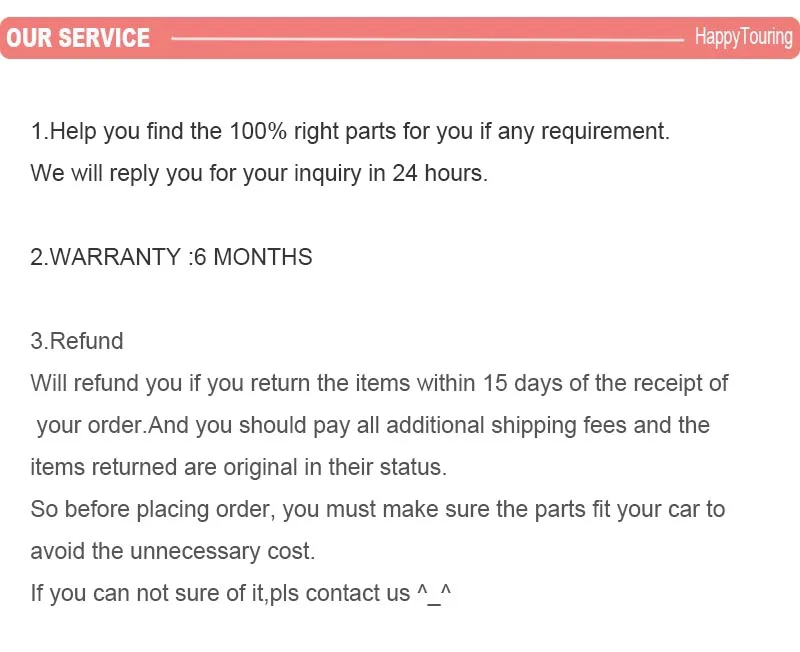Image resolution: width=800 pixels, height=652 pixels.
Task: Click the '2.WARRANTY :6 MONTHS' line
Action: coord(171,257)
